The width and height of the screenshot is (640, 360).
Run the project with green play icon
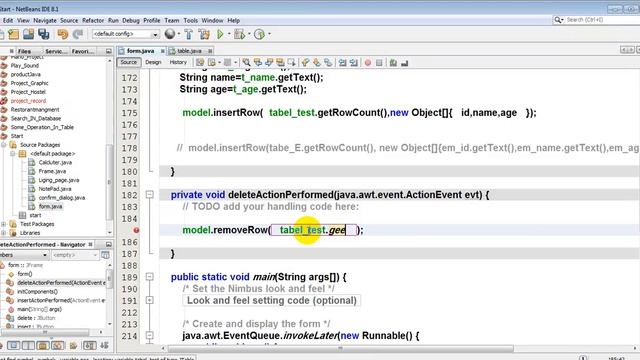(220, 34)
